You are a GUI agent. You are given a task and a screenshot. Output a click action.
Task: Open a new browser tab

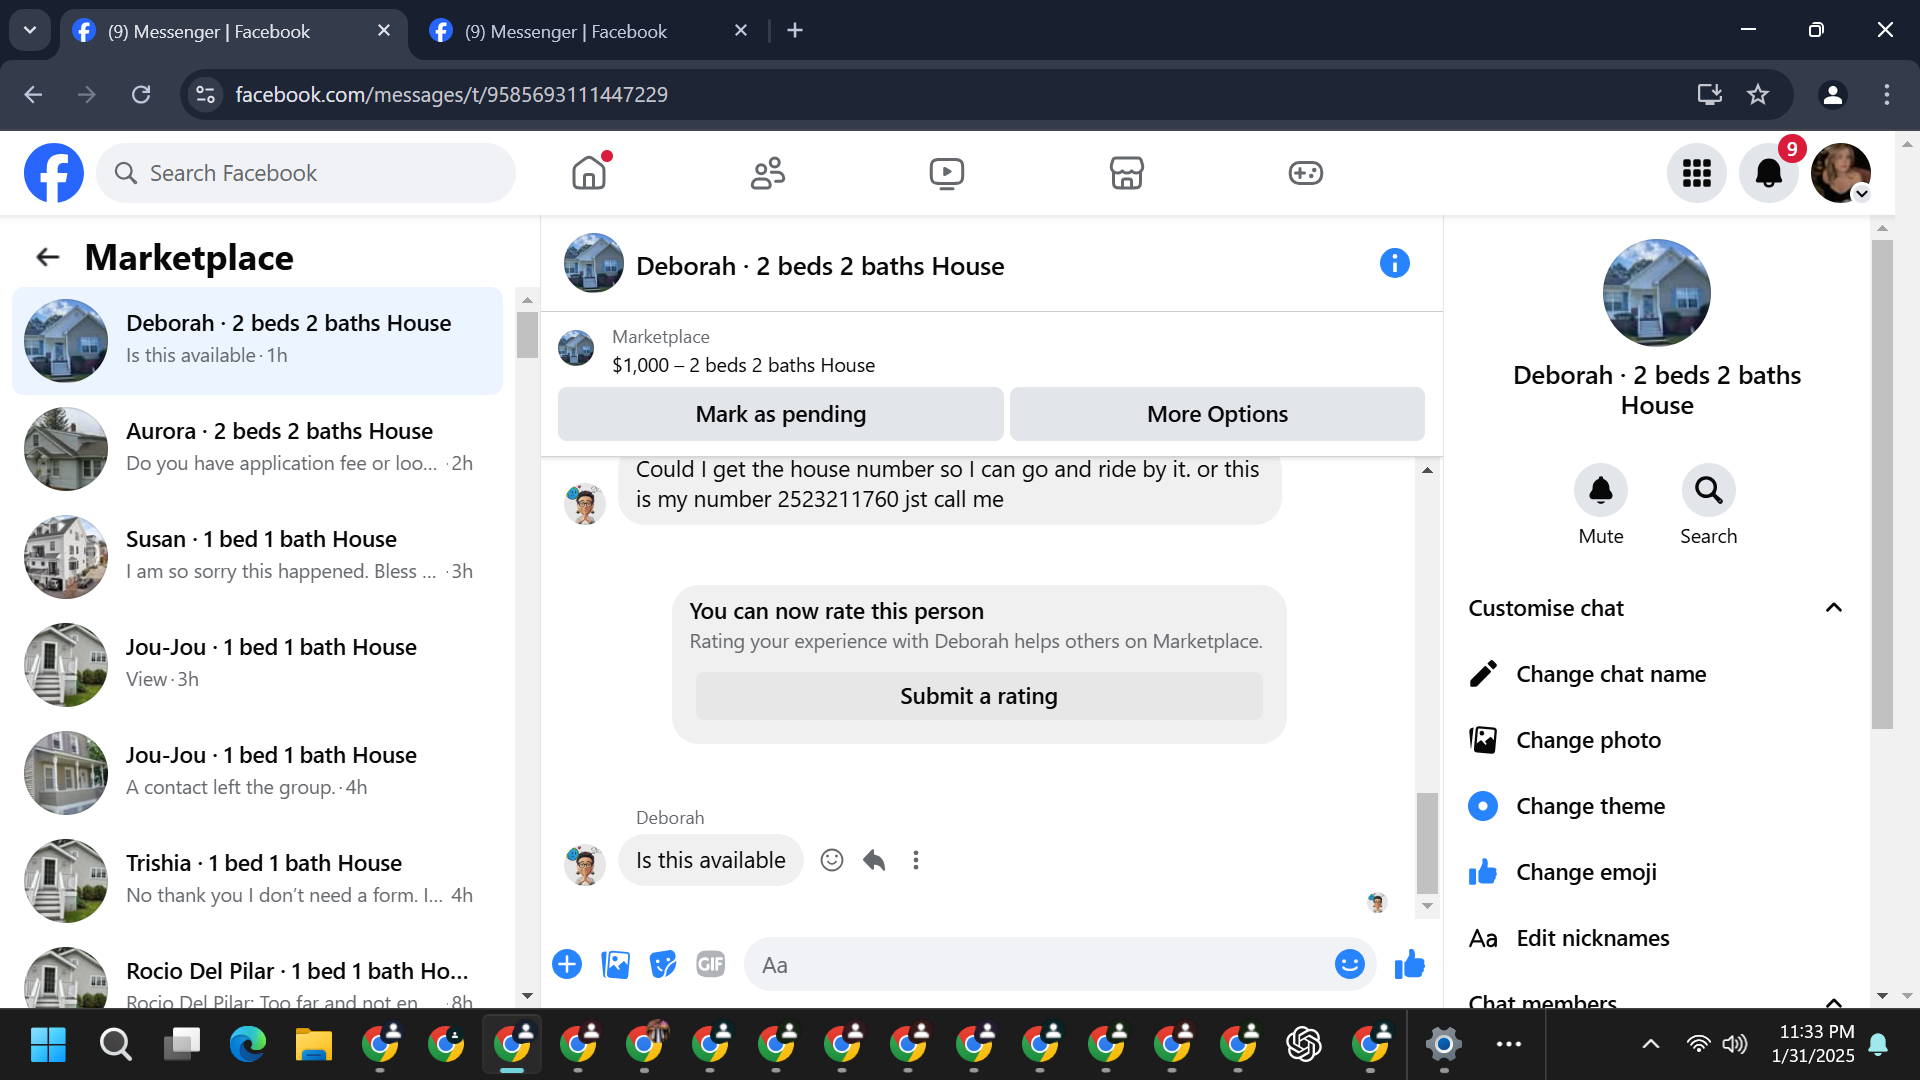click(795, 31)
